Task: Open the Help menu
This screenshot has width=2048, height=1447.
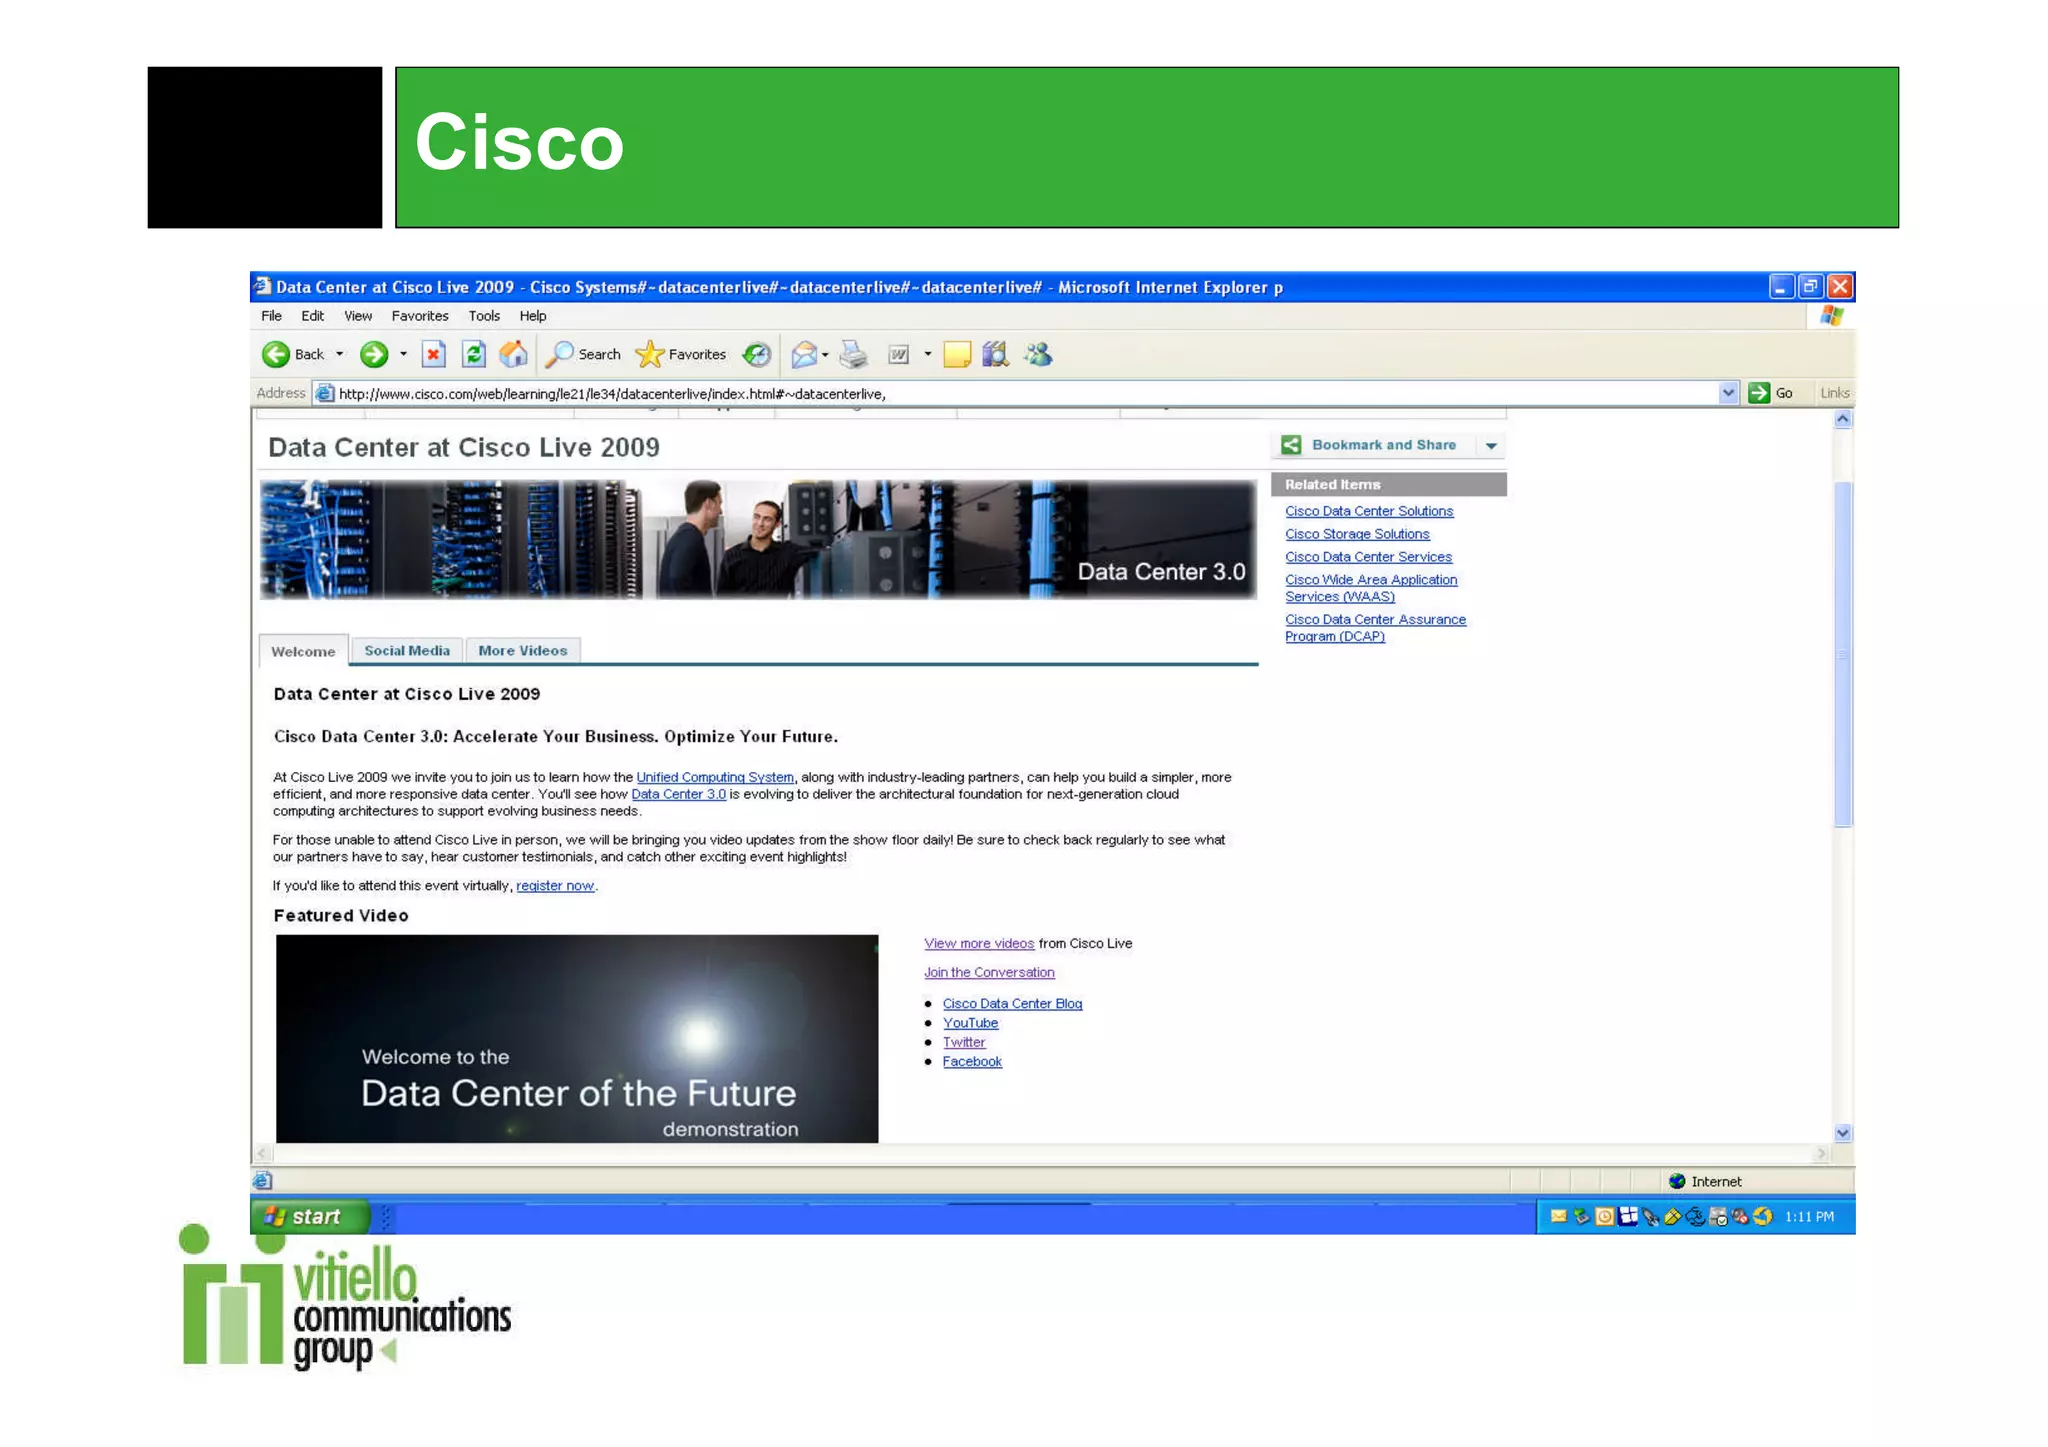Action: coord(533,316)
